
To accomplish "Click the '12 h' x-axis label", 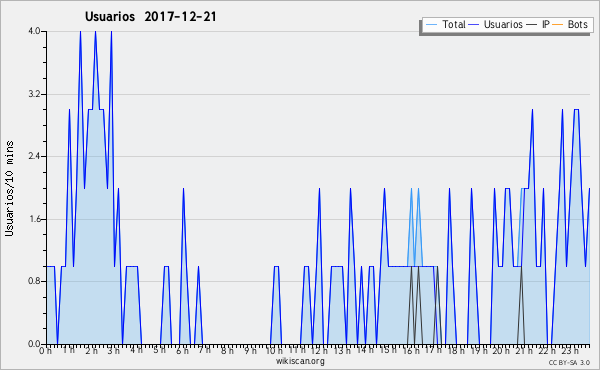I will (x=319, y=350).
